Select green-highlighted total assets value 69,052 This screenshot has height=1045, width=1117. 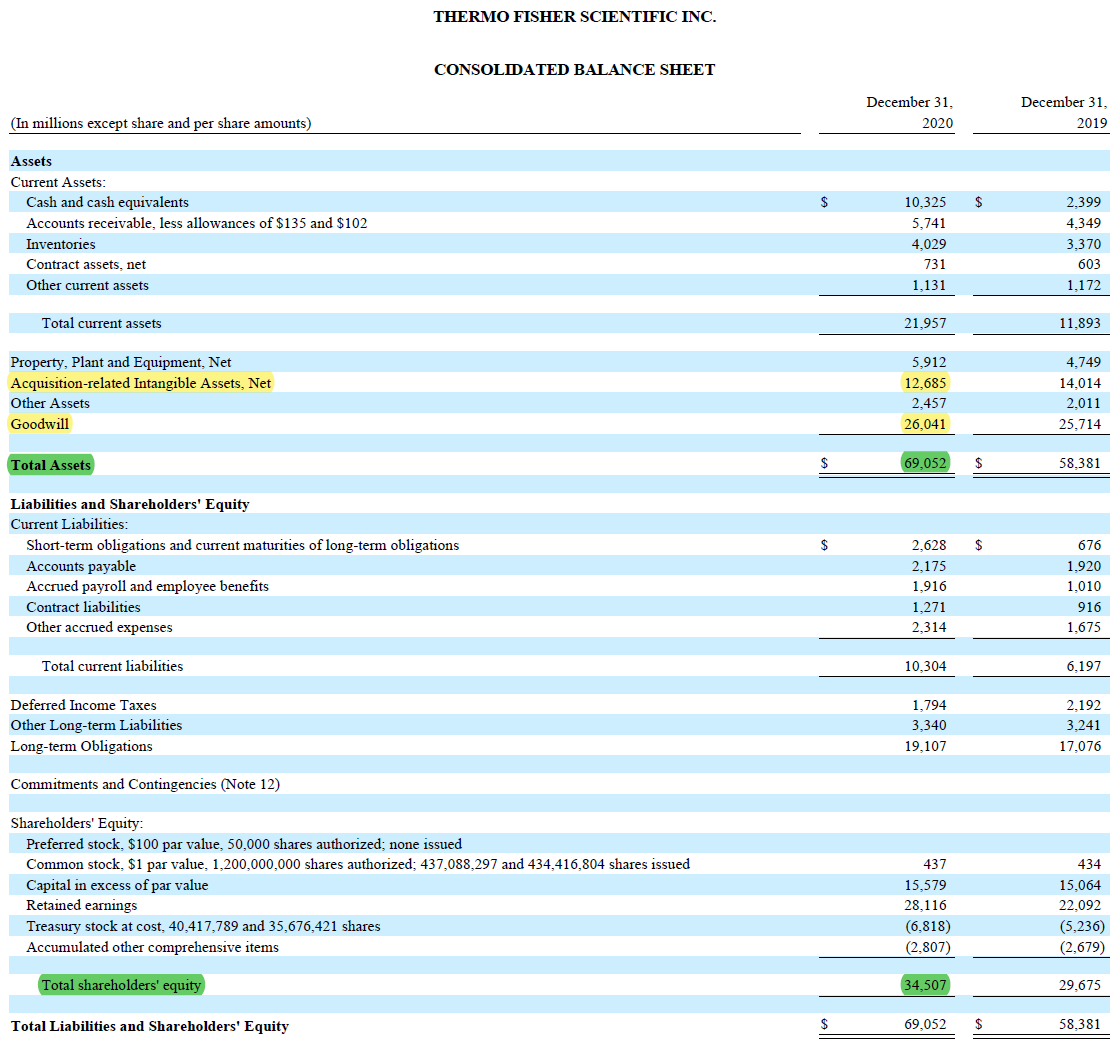(925, 463)
